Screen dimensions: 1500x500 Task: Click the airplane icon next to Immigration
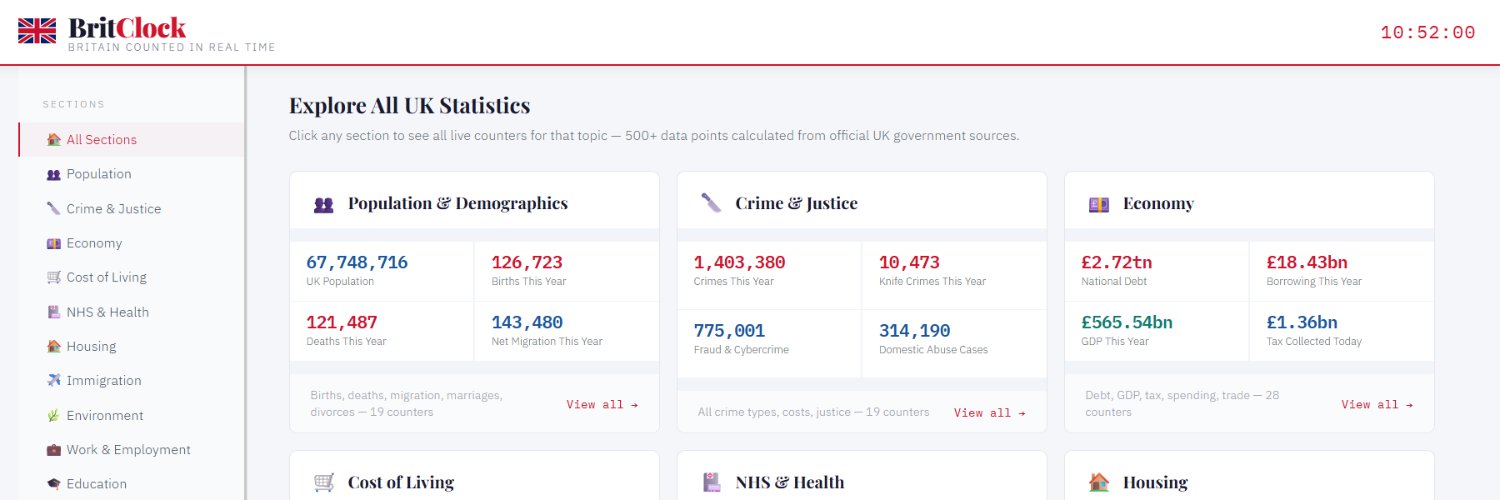tap(53, 381)
